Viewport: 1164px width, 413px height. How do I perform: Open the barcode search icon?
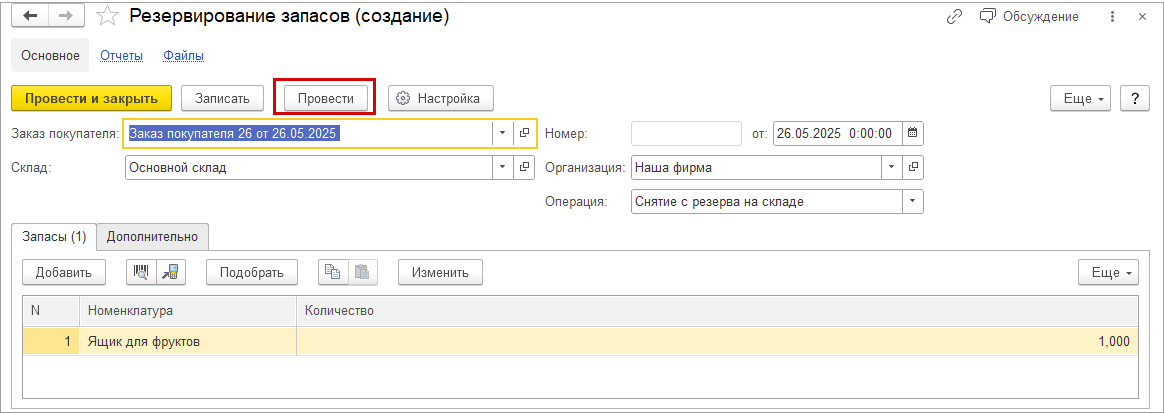coord(141,272)
